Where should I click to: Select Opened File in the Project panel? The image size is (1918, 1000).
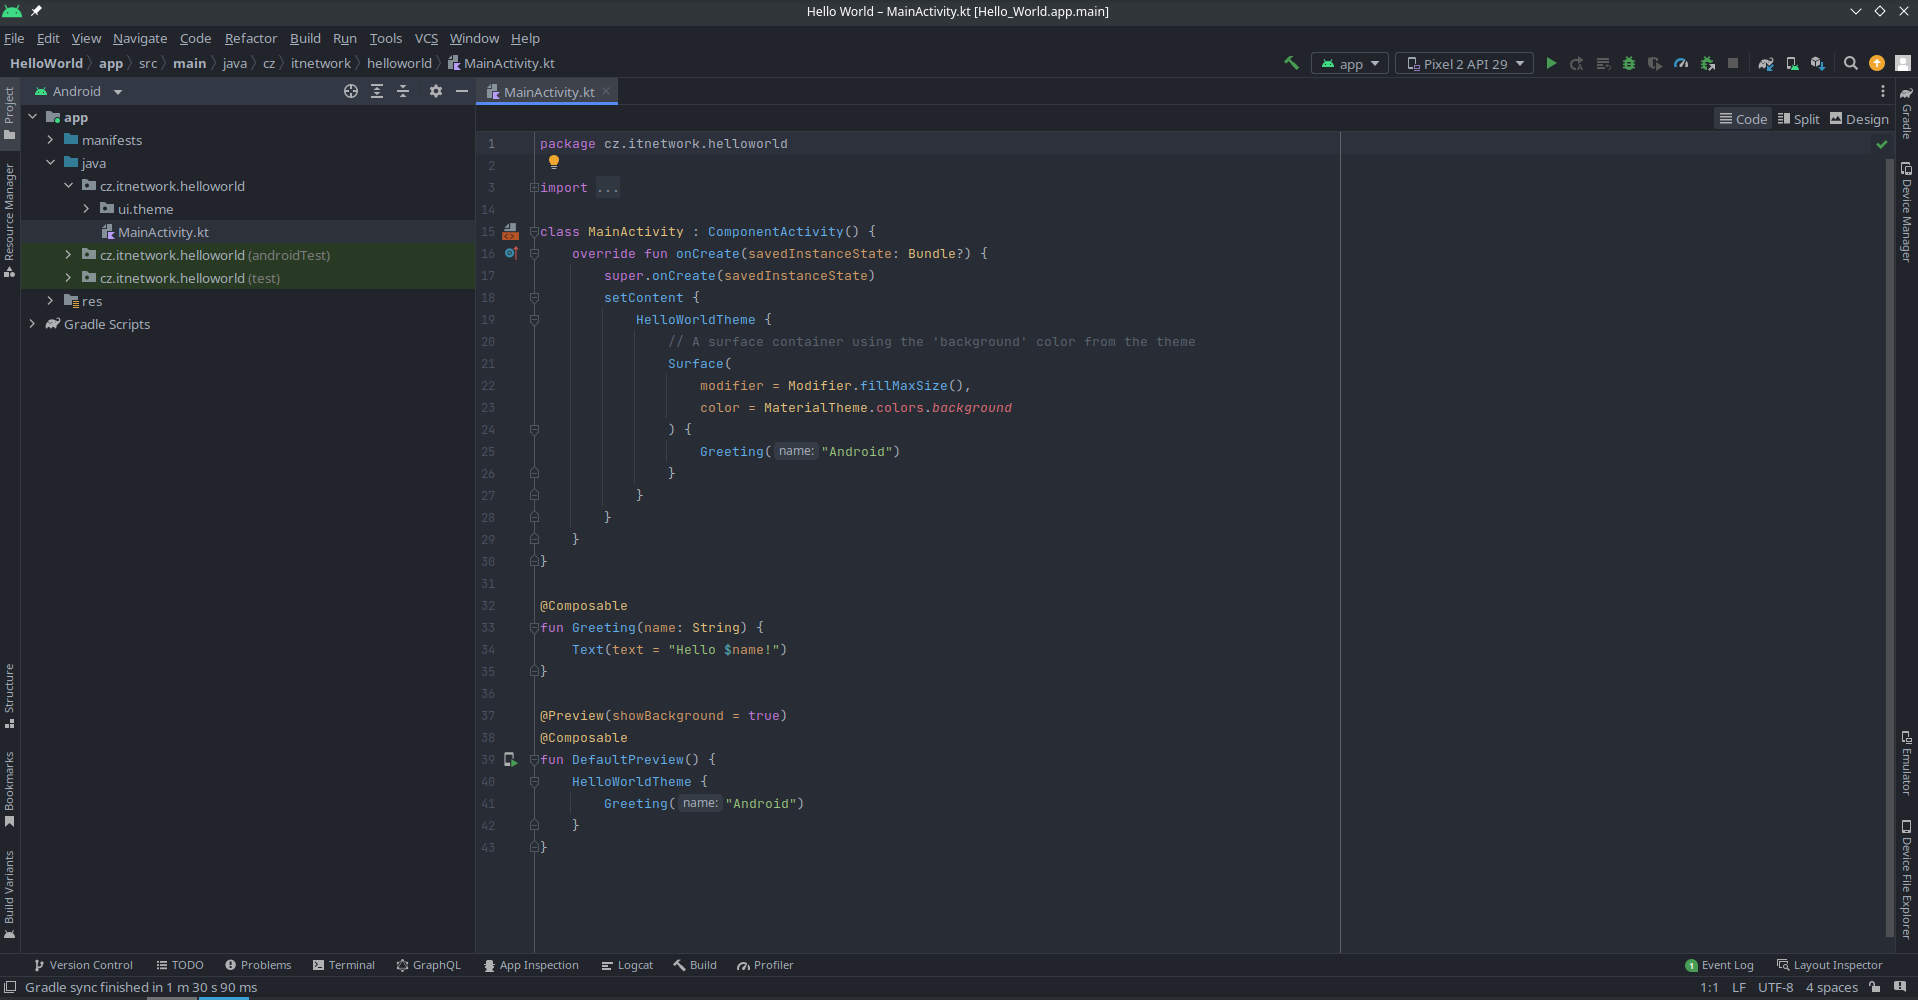(x=350, y=91)
